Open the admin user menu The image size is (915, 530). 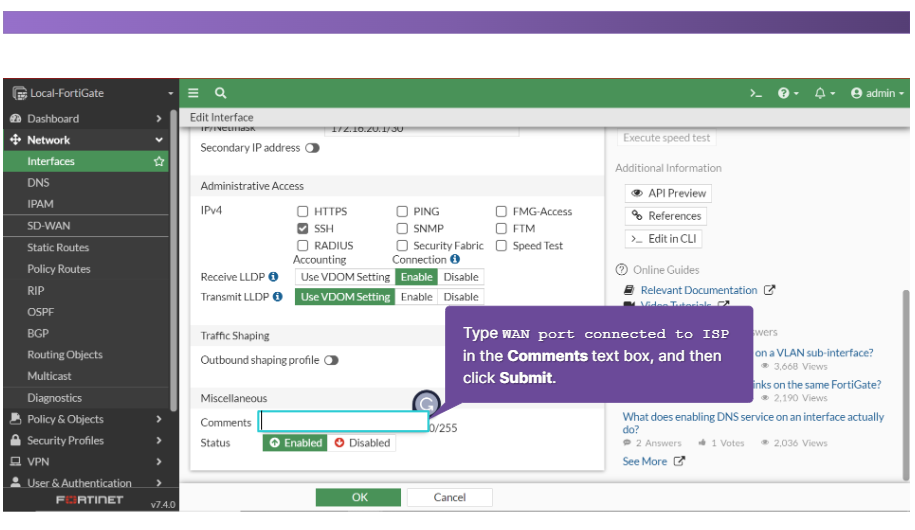click(877, 93)
